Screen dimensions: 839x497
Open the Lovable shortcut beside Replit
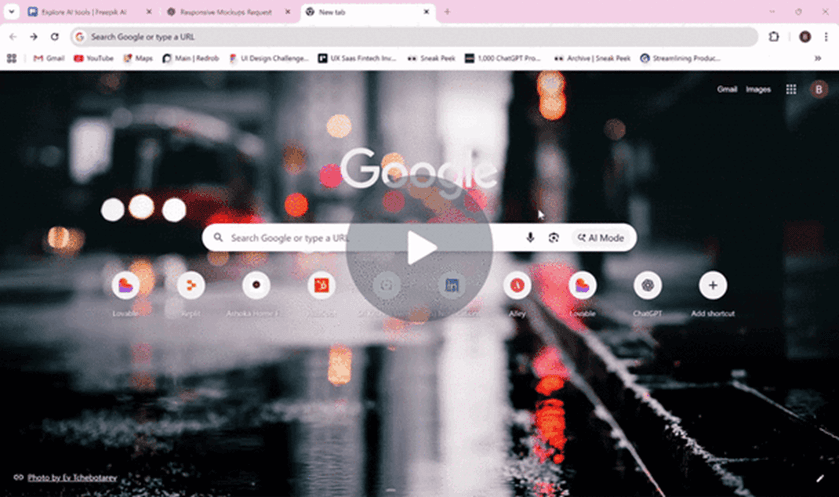pyautogui.click(x=126, y=285)
